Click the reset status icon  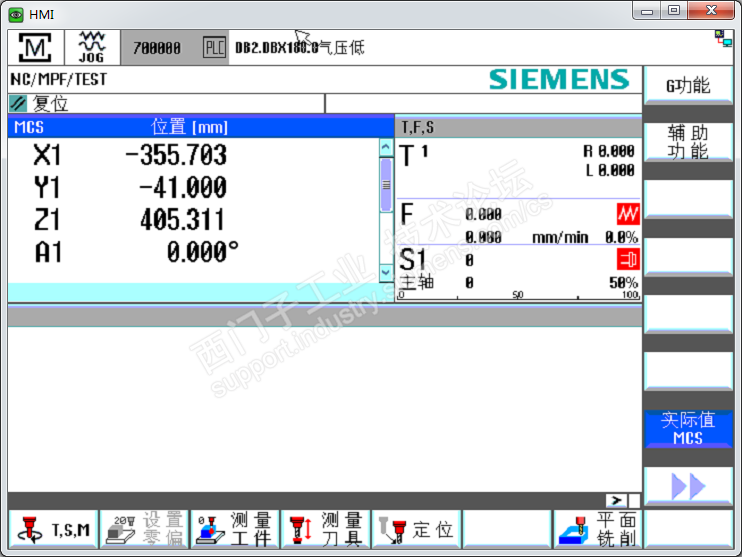18,103
